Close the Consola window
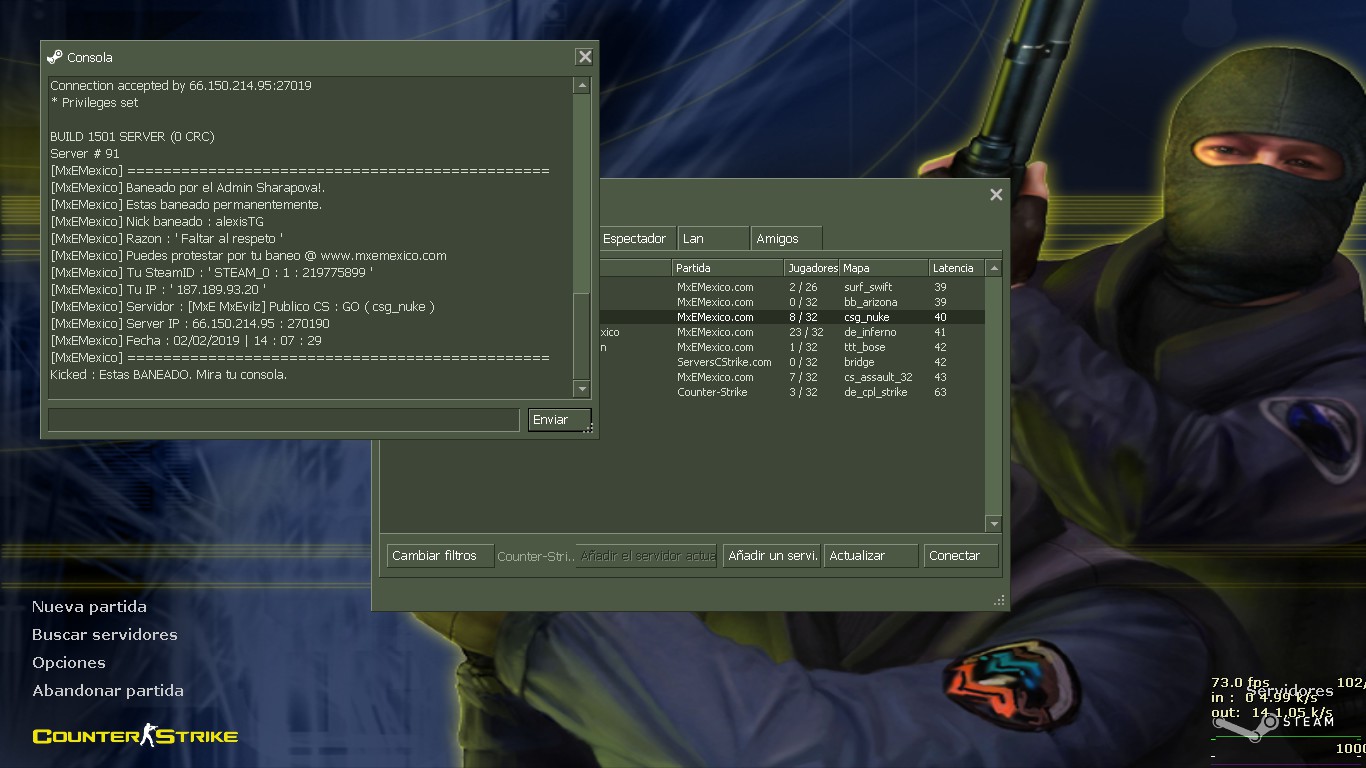 coord(584,57)
